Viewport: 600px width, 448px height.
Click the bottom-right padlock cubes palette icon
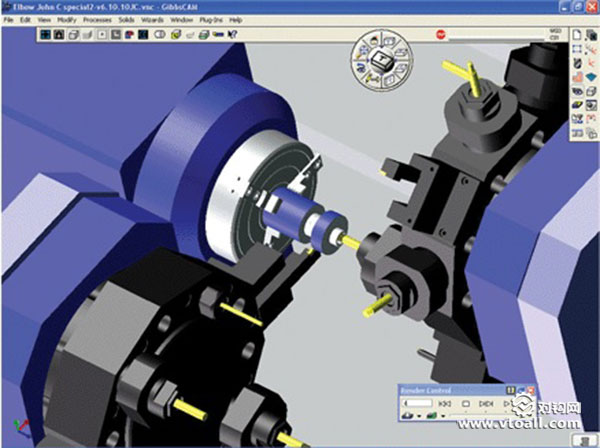coord(591,134)
